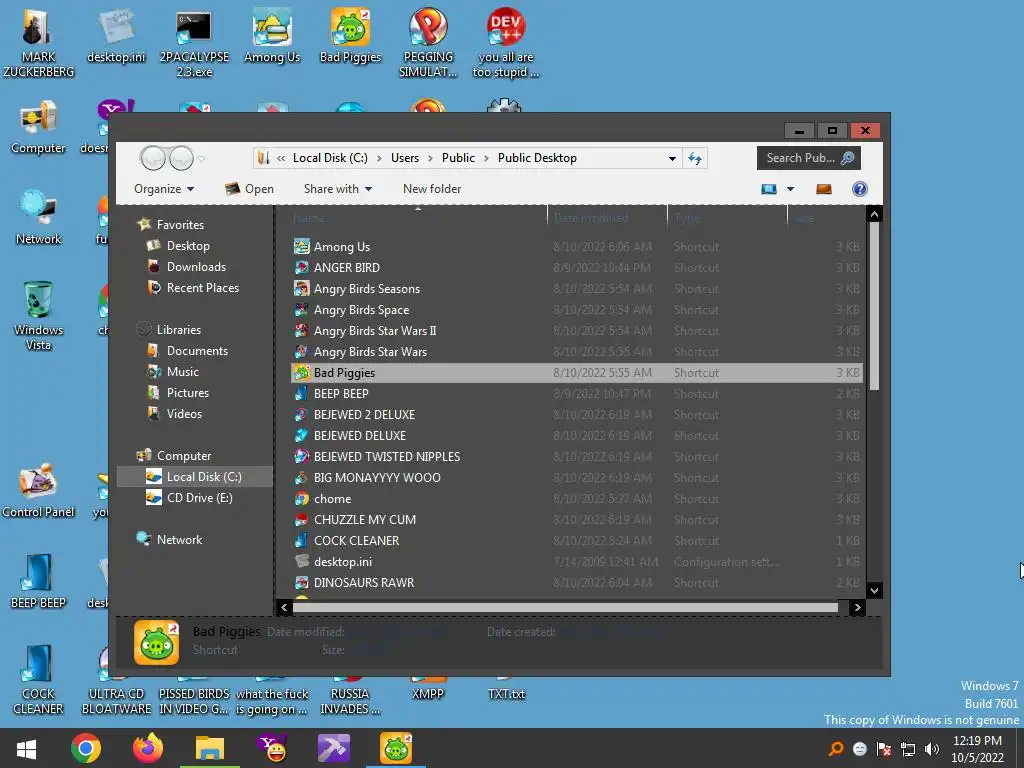Image resolution: width=1024 pixels, height=768 pixels.
Task: Click the horizontal scrollbar right arrow
Action: coord(857,607)
